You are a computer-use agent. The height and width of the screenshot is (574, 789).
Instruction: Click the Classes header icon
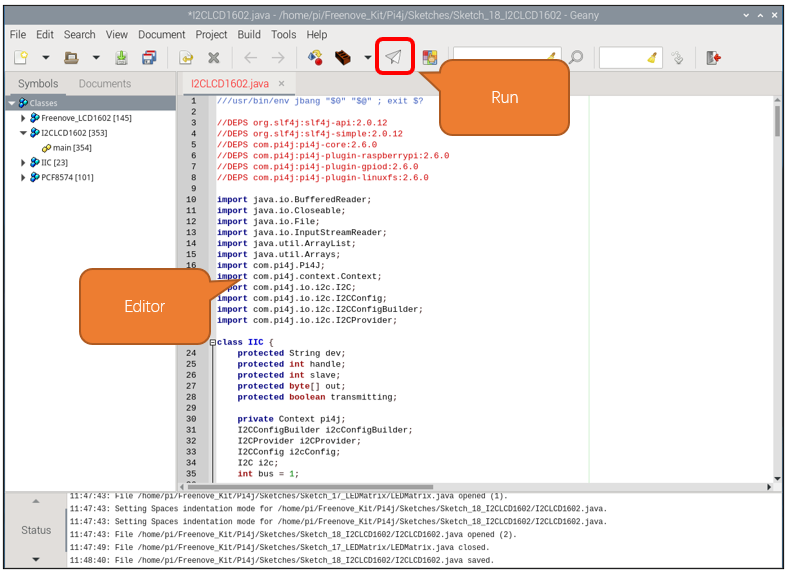23,103
